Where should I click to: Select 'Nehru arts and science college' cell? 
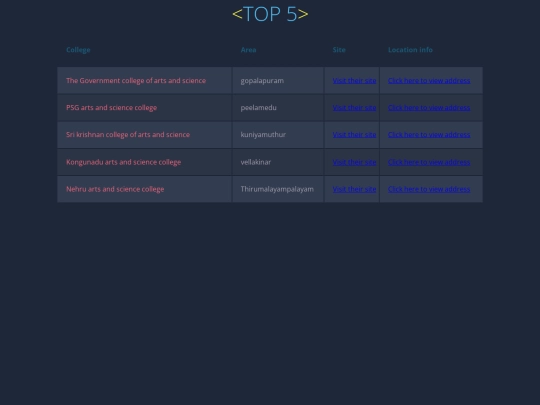pos(144,189)
